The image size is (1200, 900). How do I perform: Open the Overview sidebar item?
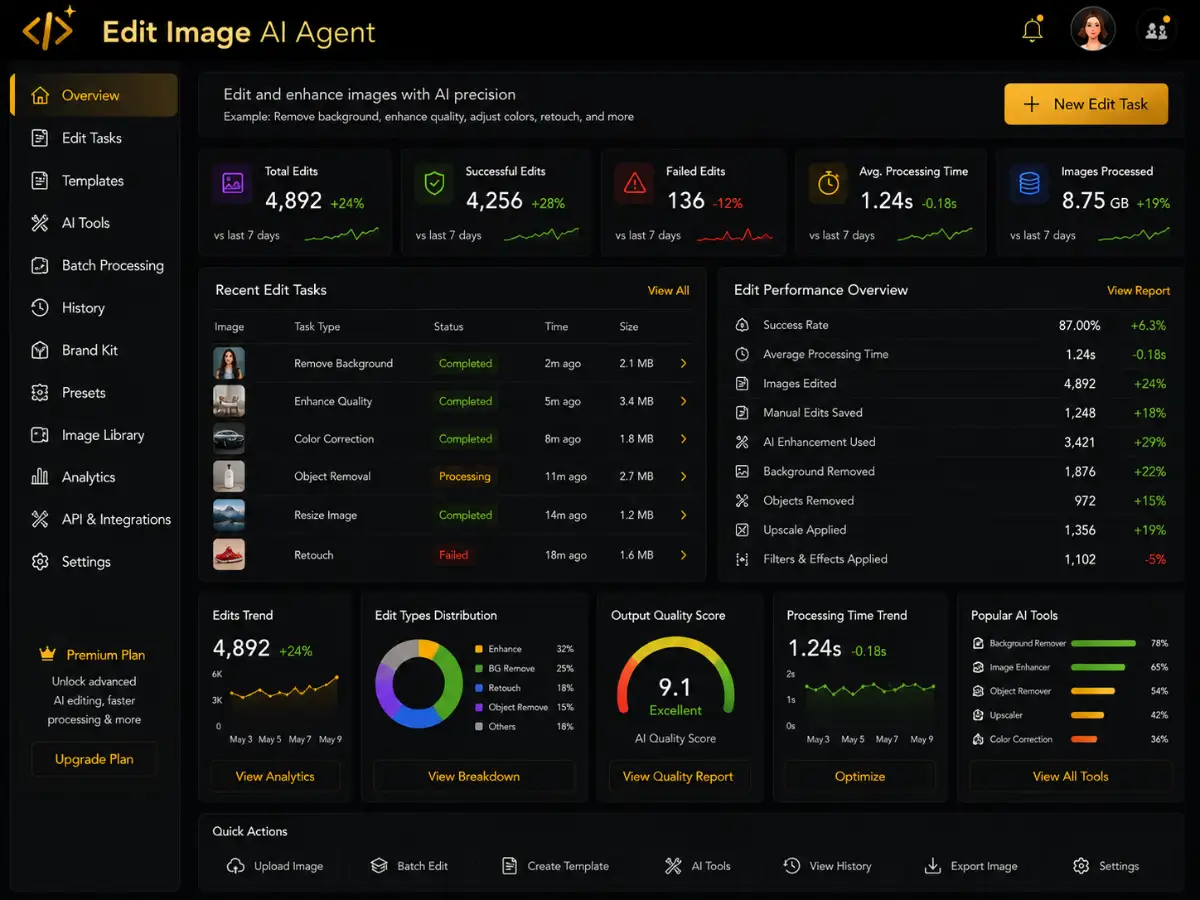[x=94, y=96]
